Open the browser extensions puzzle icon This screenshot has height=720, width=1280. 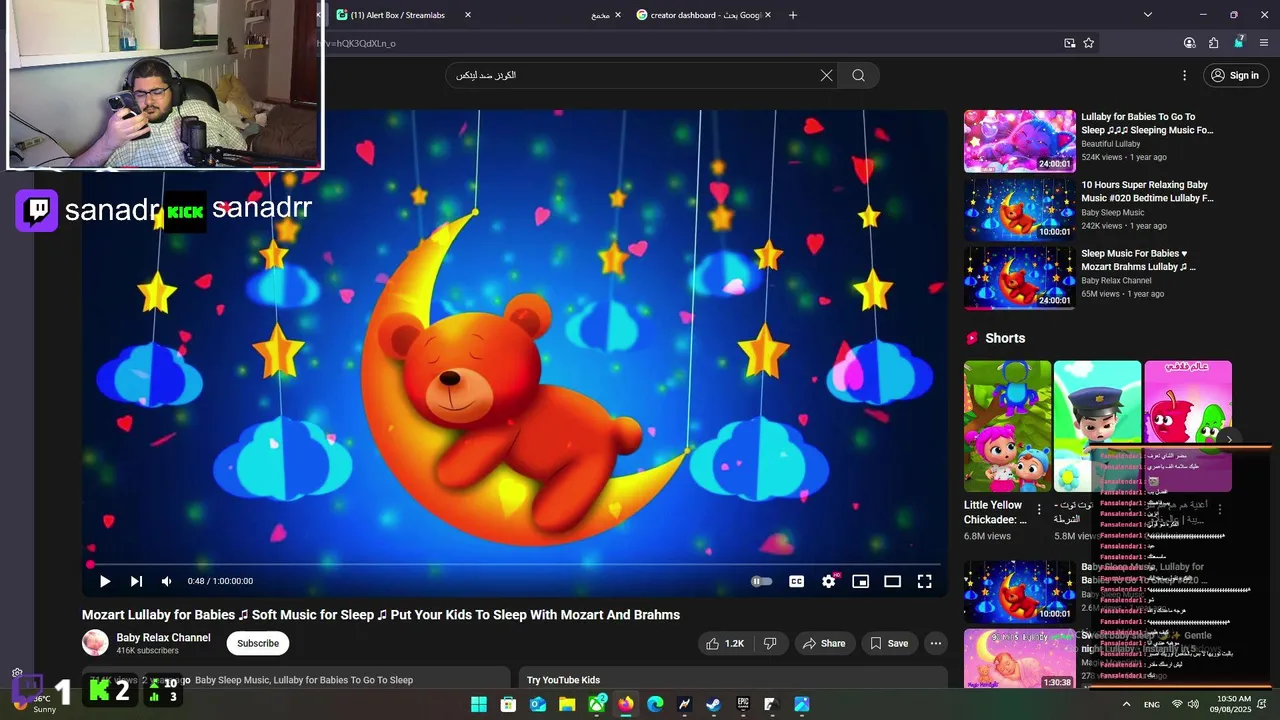1213,43
